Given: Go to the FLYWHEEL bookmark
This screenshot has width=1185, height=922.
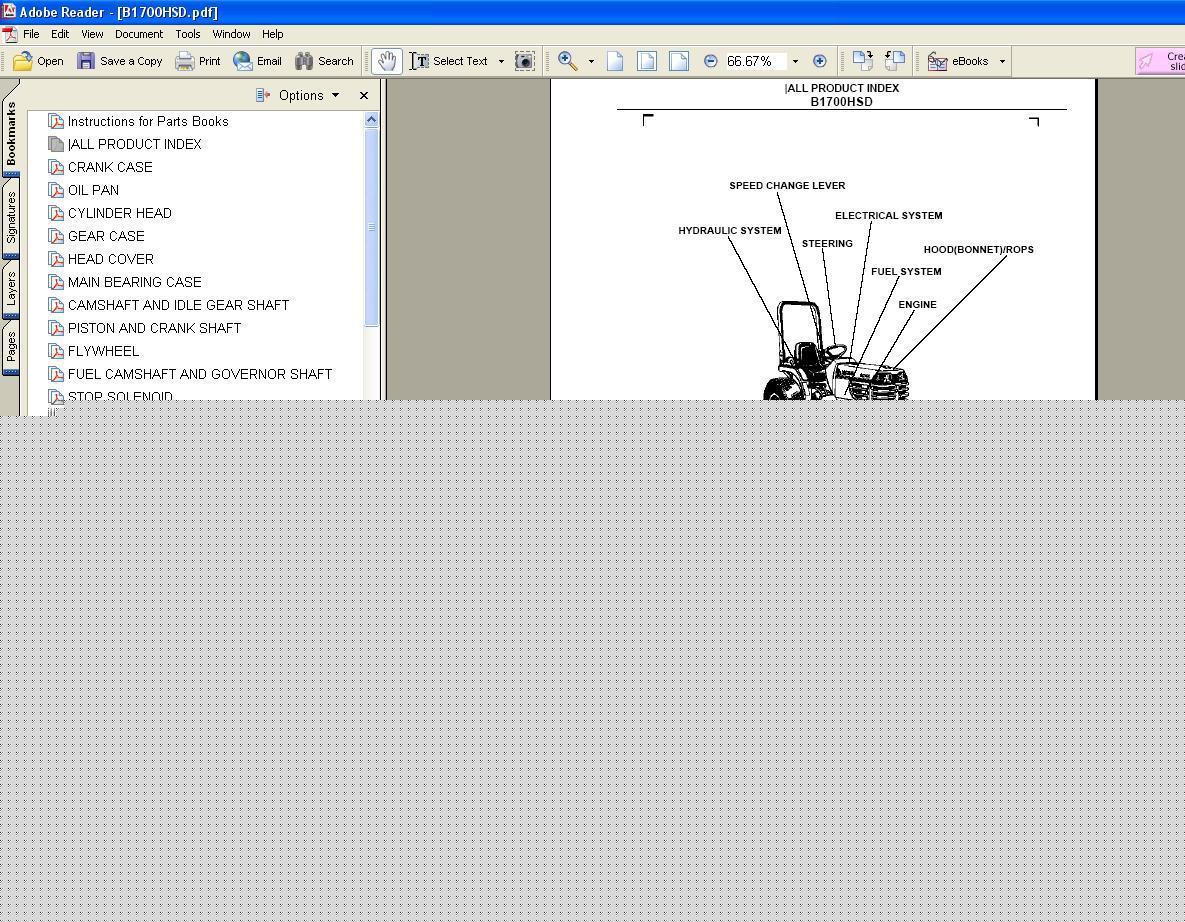Looking at the screenshot, I should pyautogui.click(x=103, y=351).
